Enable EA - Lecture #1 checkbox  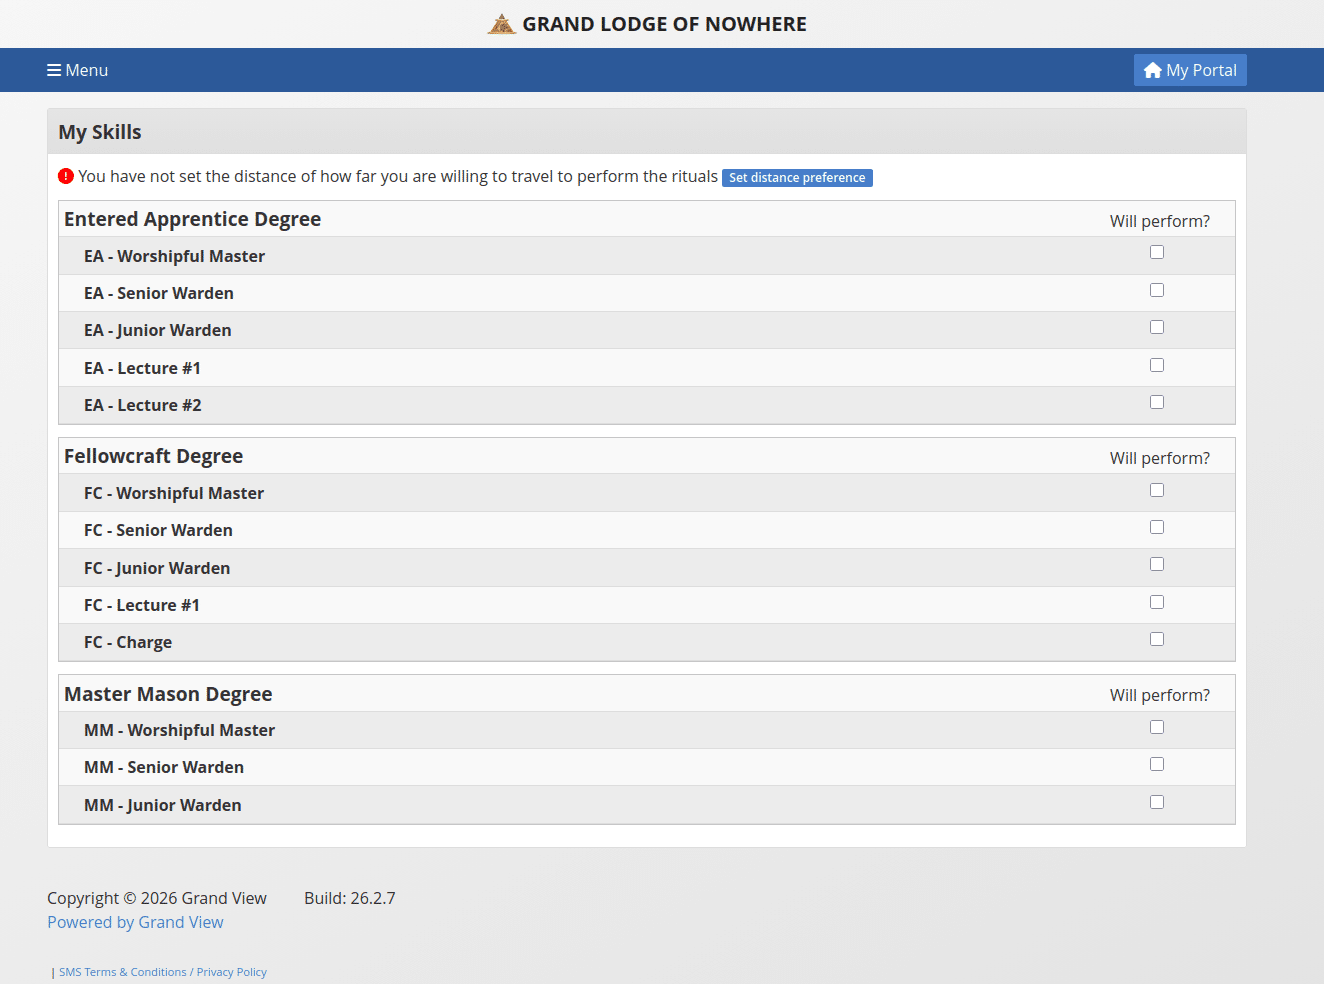coord(1157,365)
